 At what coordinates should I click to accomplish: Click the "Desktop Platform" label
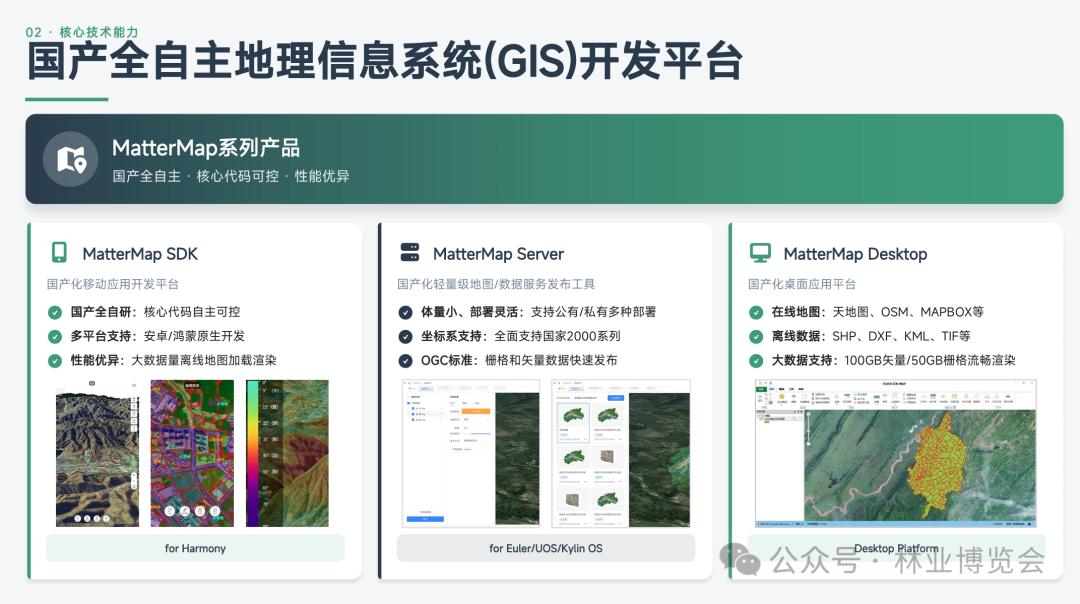point(896,548)
